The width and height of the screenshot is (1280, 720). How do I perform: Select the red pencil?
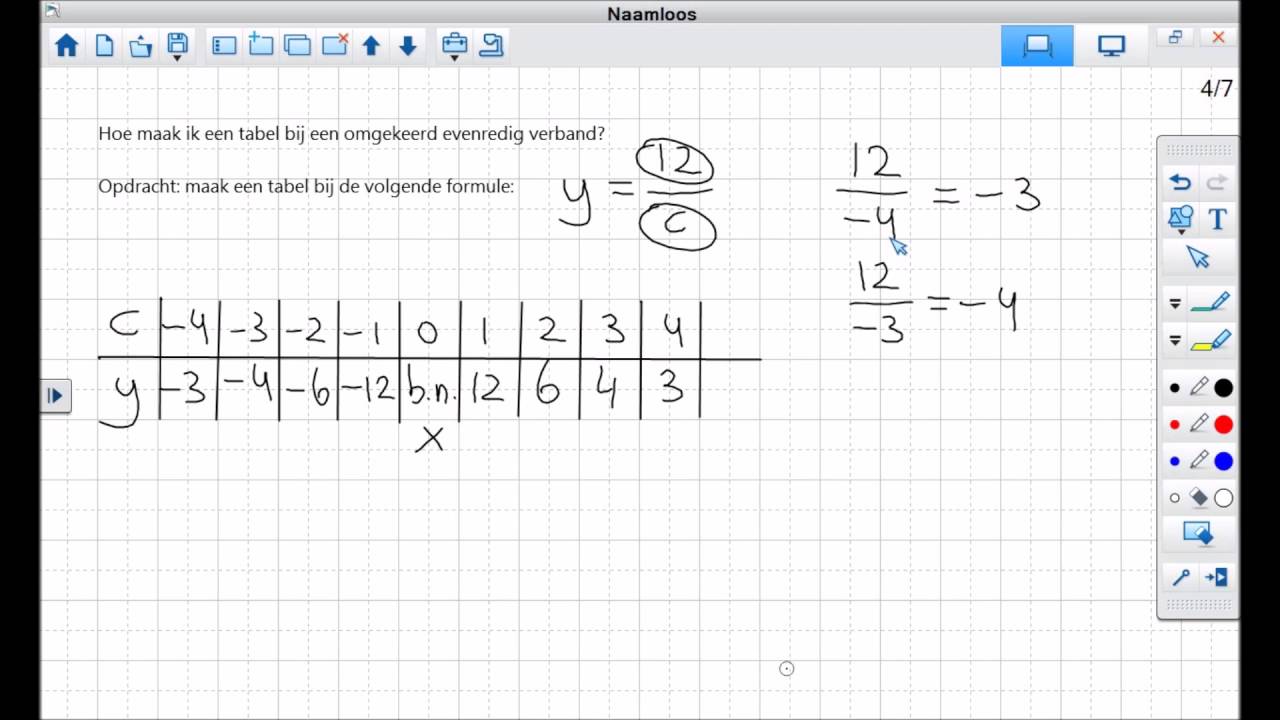1198,424
